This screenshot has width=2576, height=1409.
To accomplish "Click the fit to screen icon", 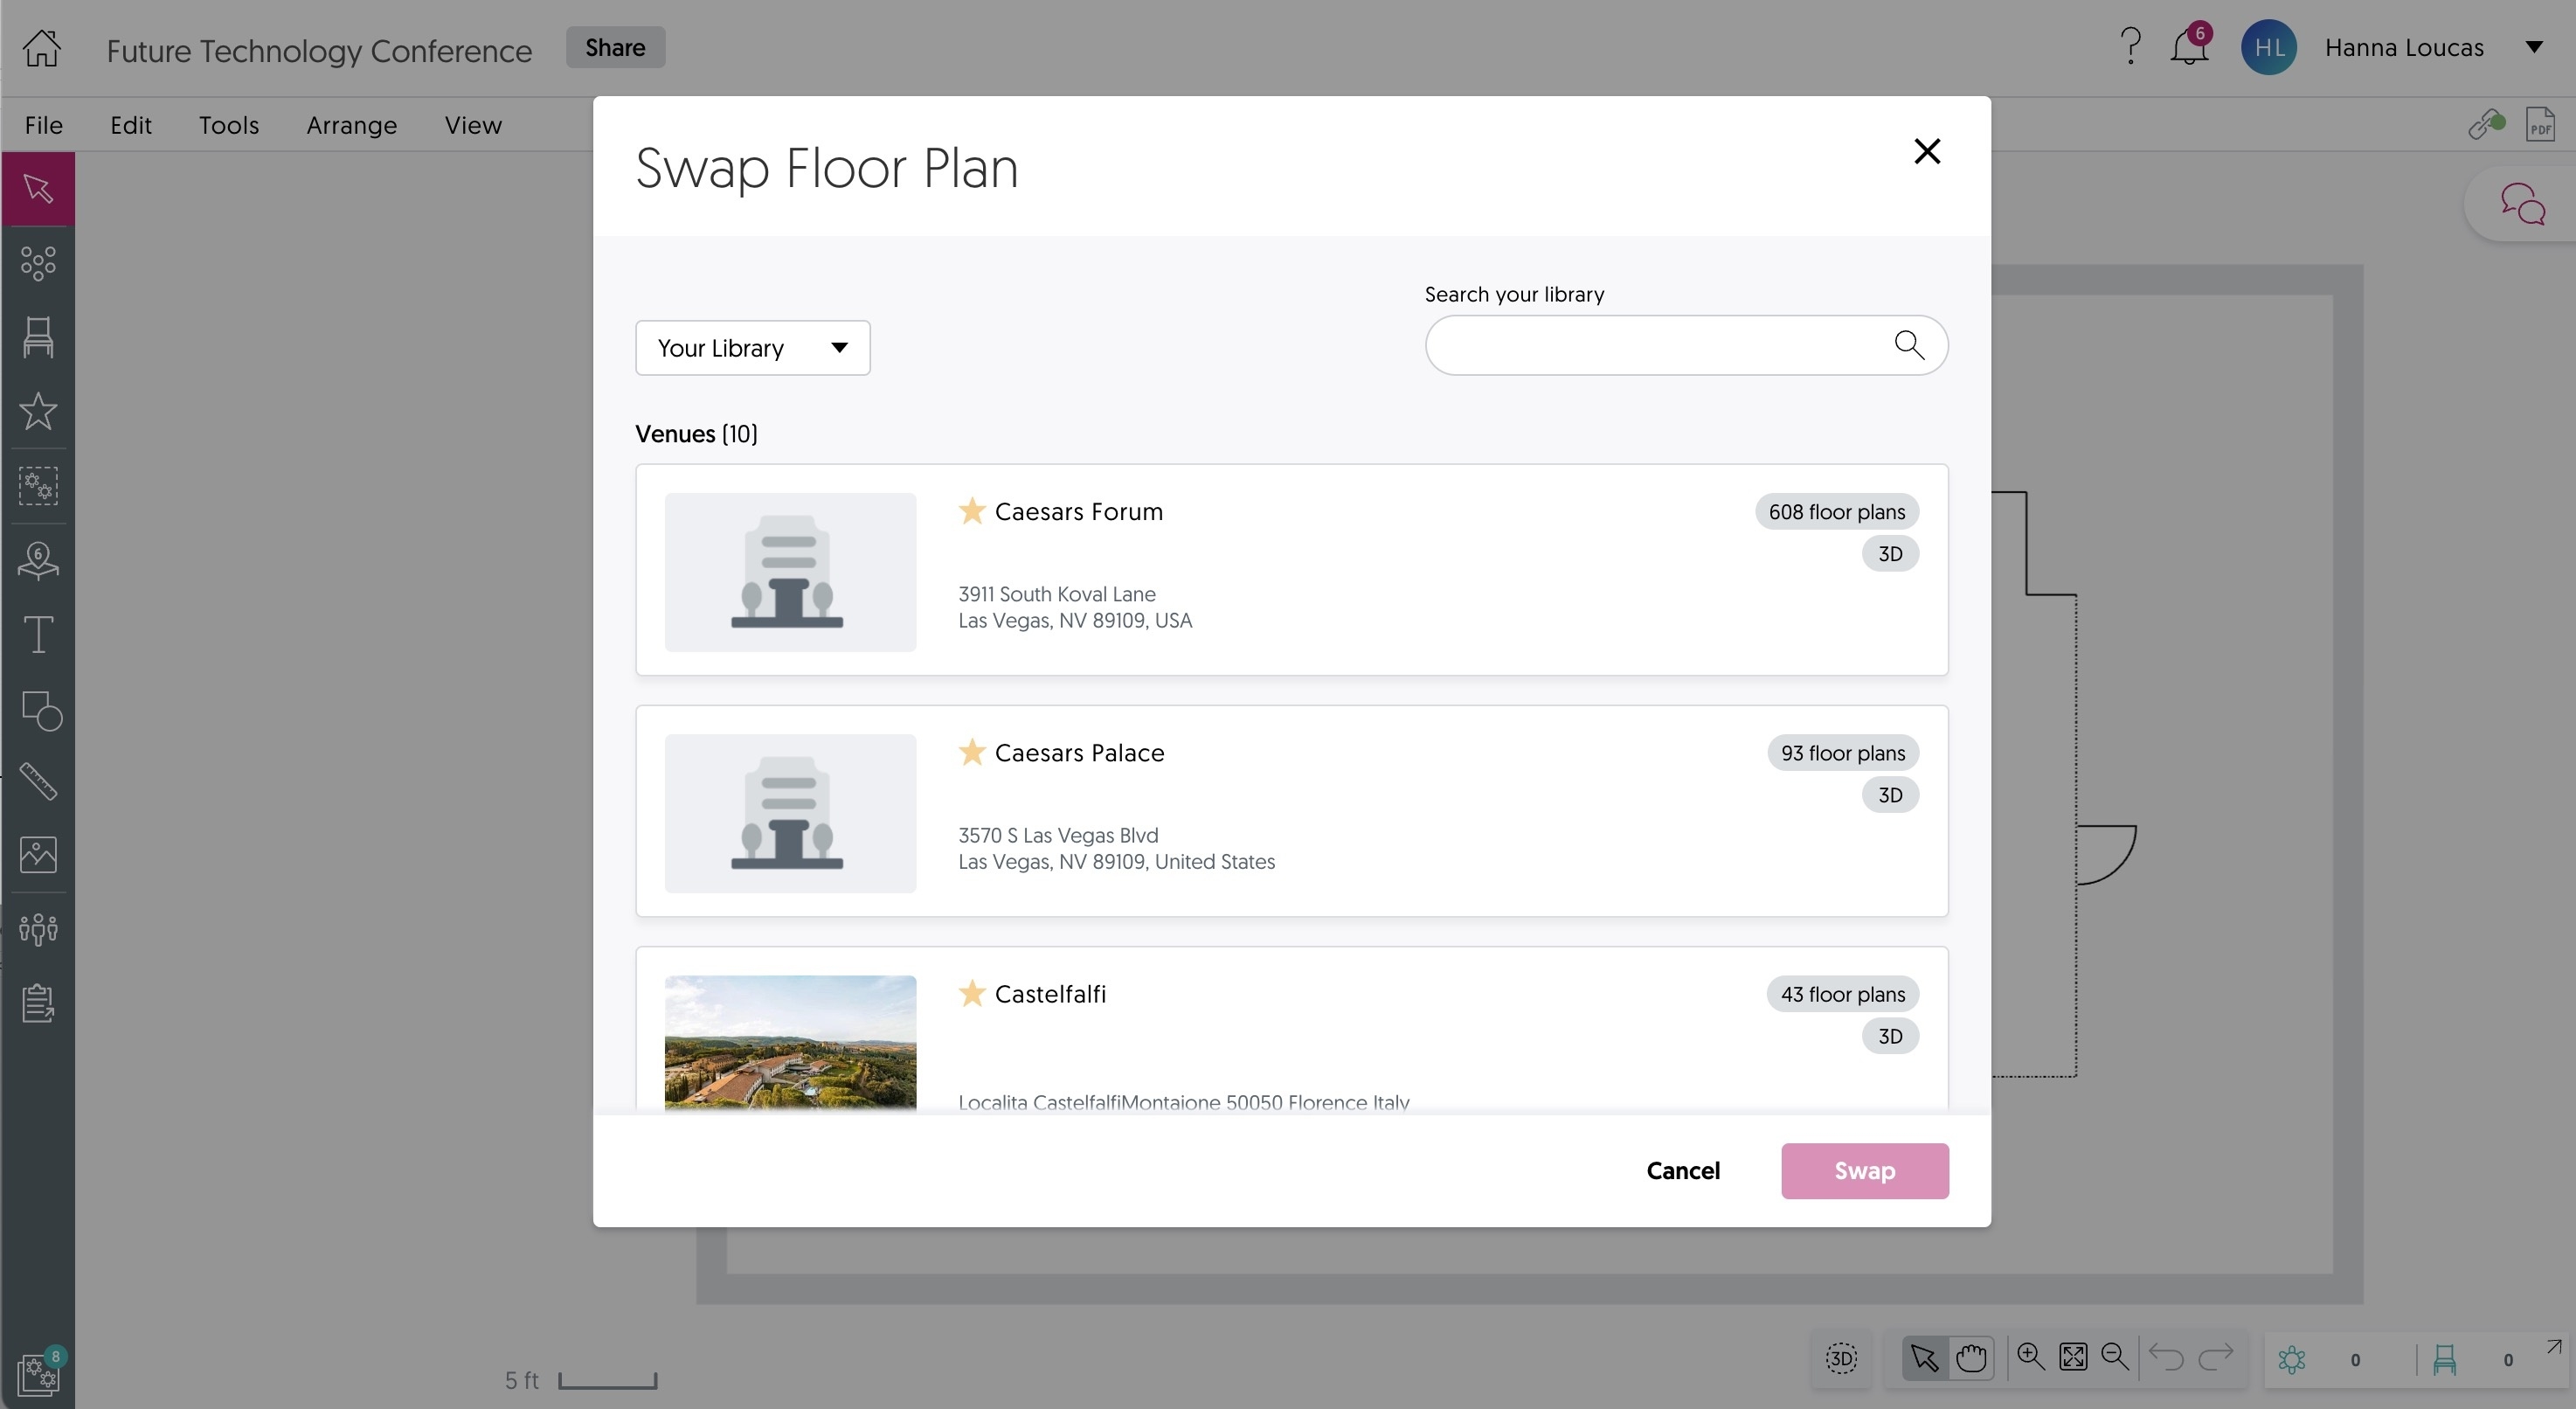I will click(2073, 1357).
